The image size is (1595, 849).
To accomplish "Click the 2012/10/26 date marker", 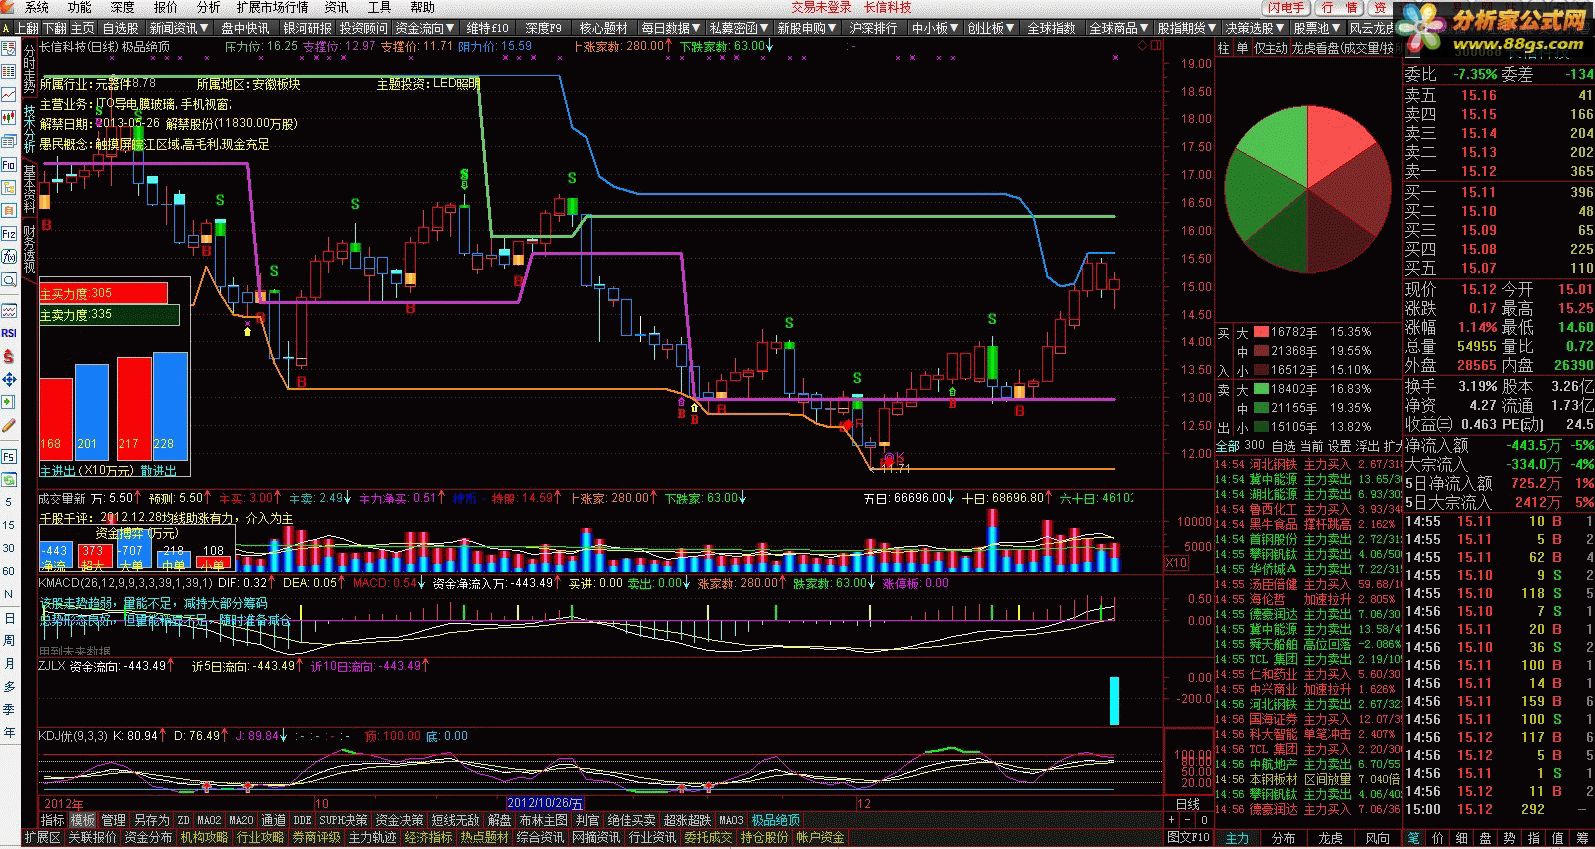I will [x=546, y=803].
